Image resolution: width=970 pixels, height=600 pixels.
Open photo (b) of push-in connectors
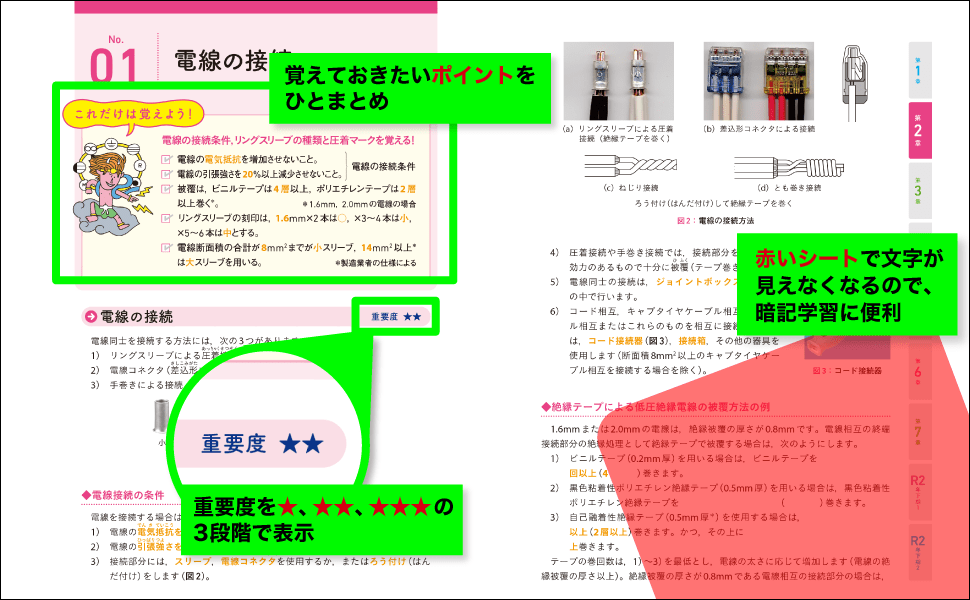(x=758, y=81)
